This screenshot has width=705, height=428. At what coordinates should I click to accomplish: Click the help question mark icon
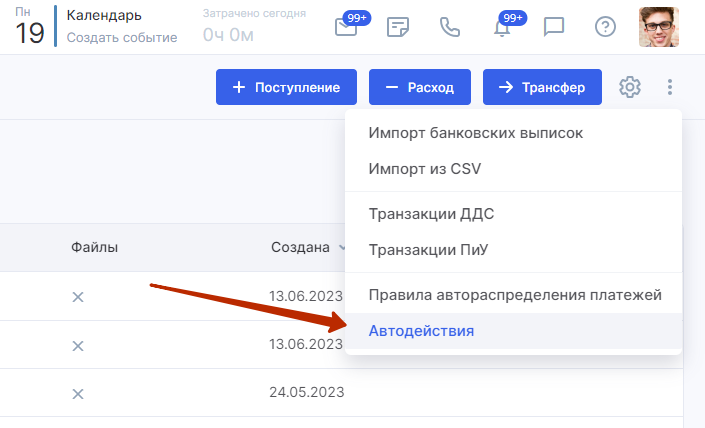605,27
